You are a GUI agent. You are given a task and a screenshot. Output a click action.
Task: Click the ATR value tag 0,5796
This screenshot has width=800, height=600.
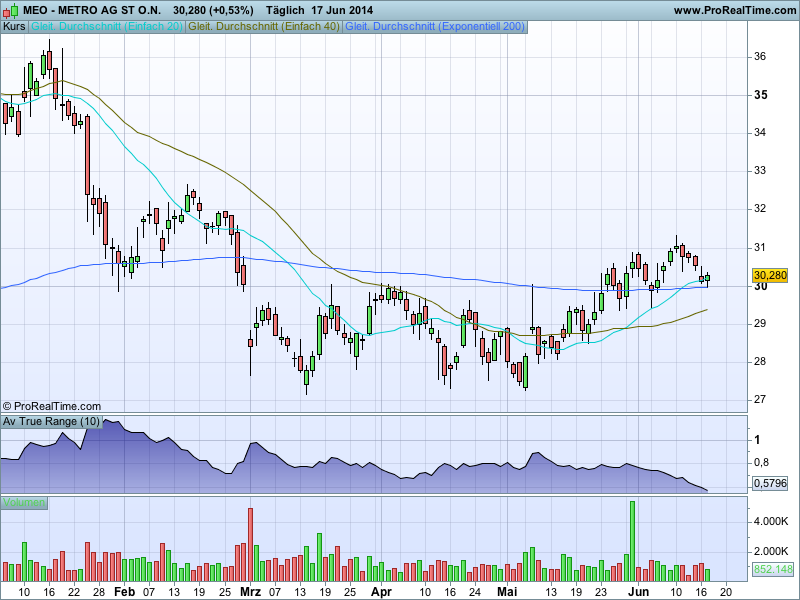click(770, 483)
